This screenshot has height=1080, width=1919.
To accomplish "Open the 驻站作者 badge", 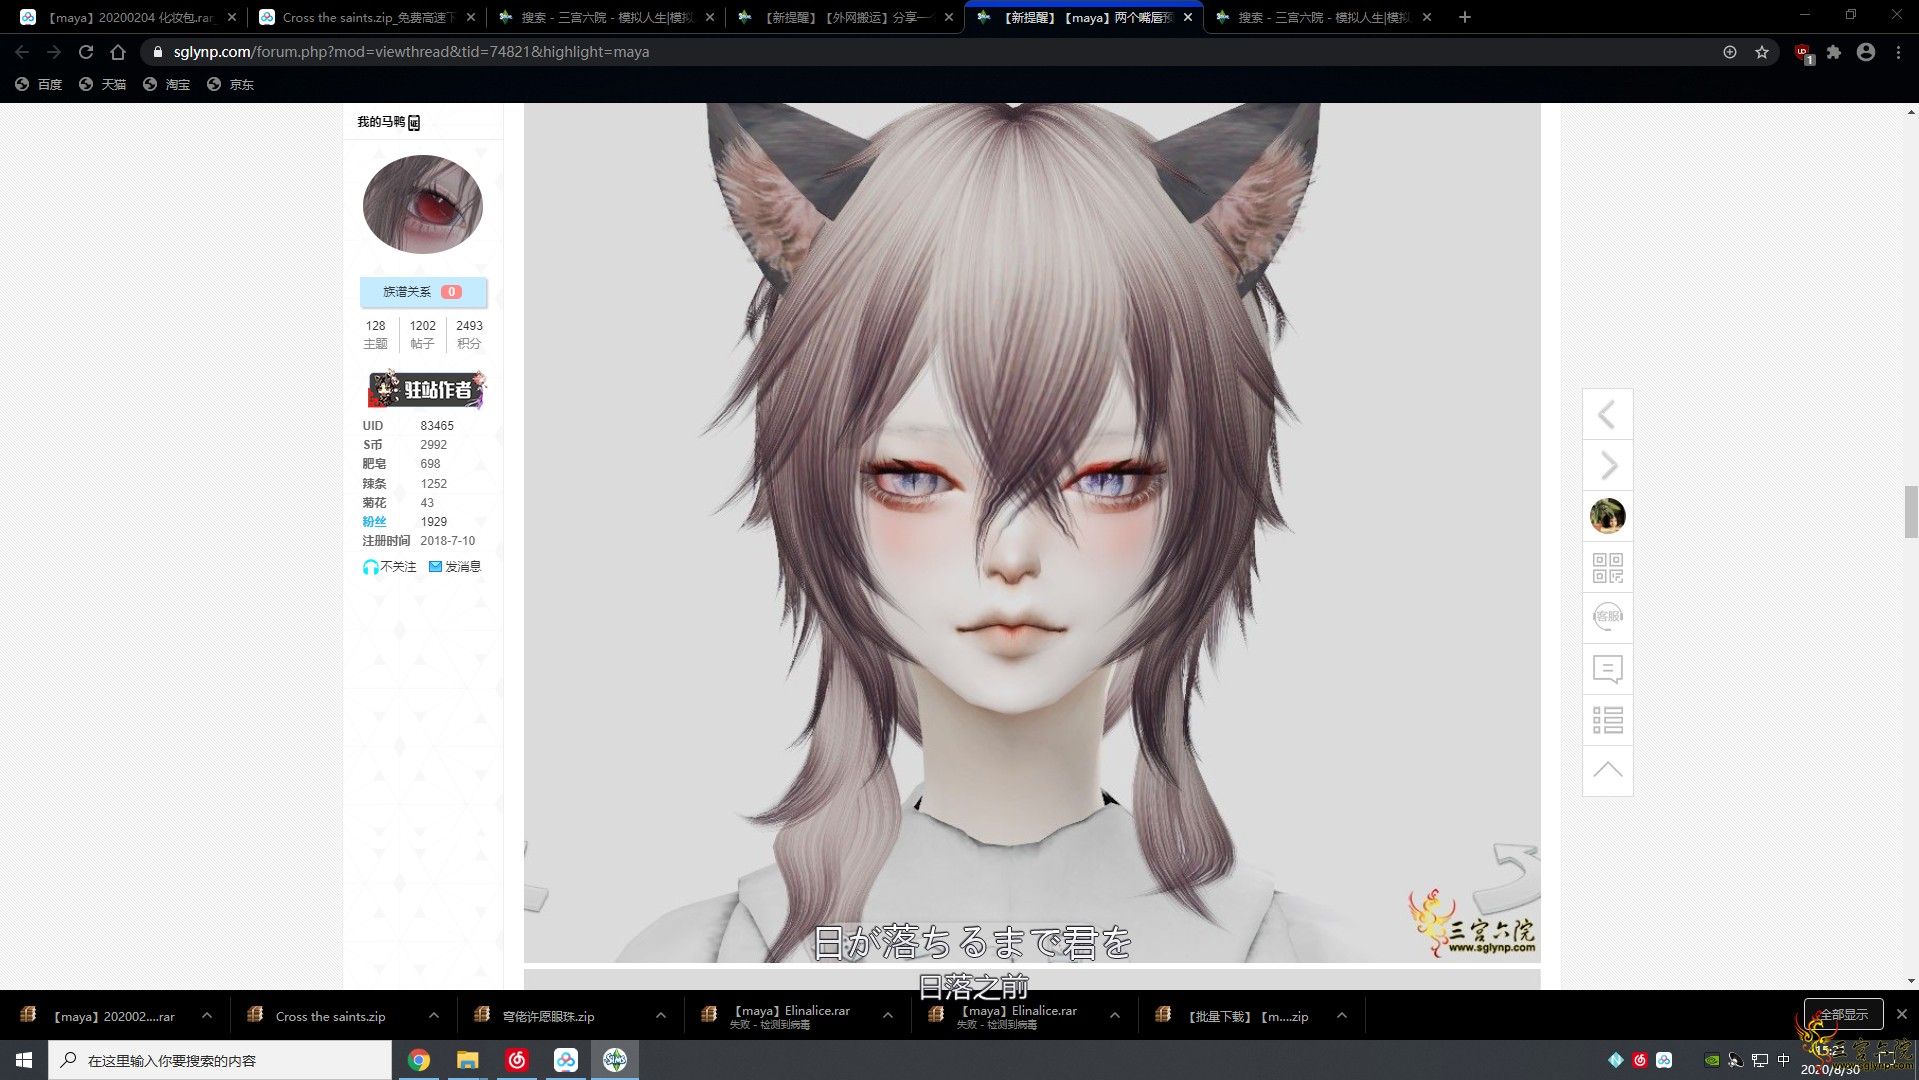I will coord(426,389).
